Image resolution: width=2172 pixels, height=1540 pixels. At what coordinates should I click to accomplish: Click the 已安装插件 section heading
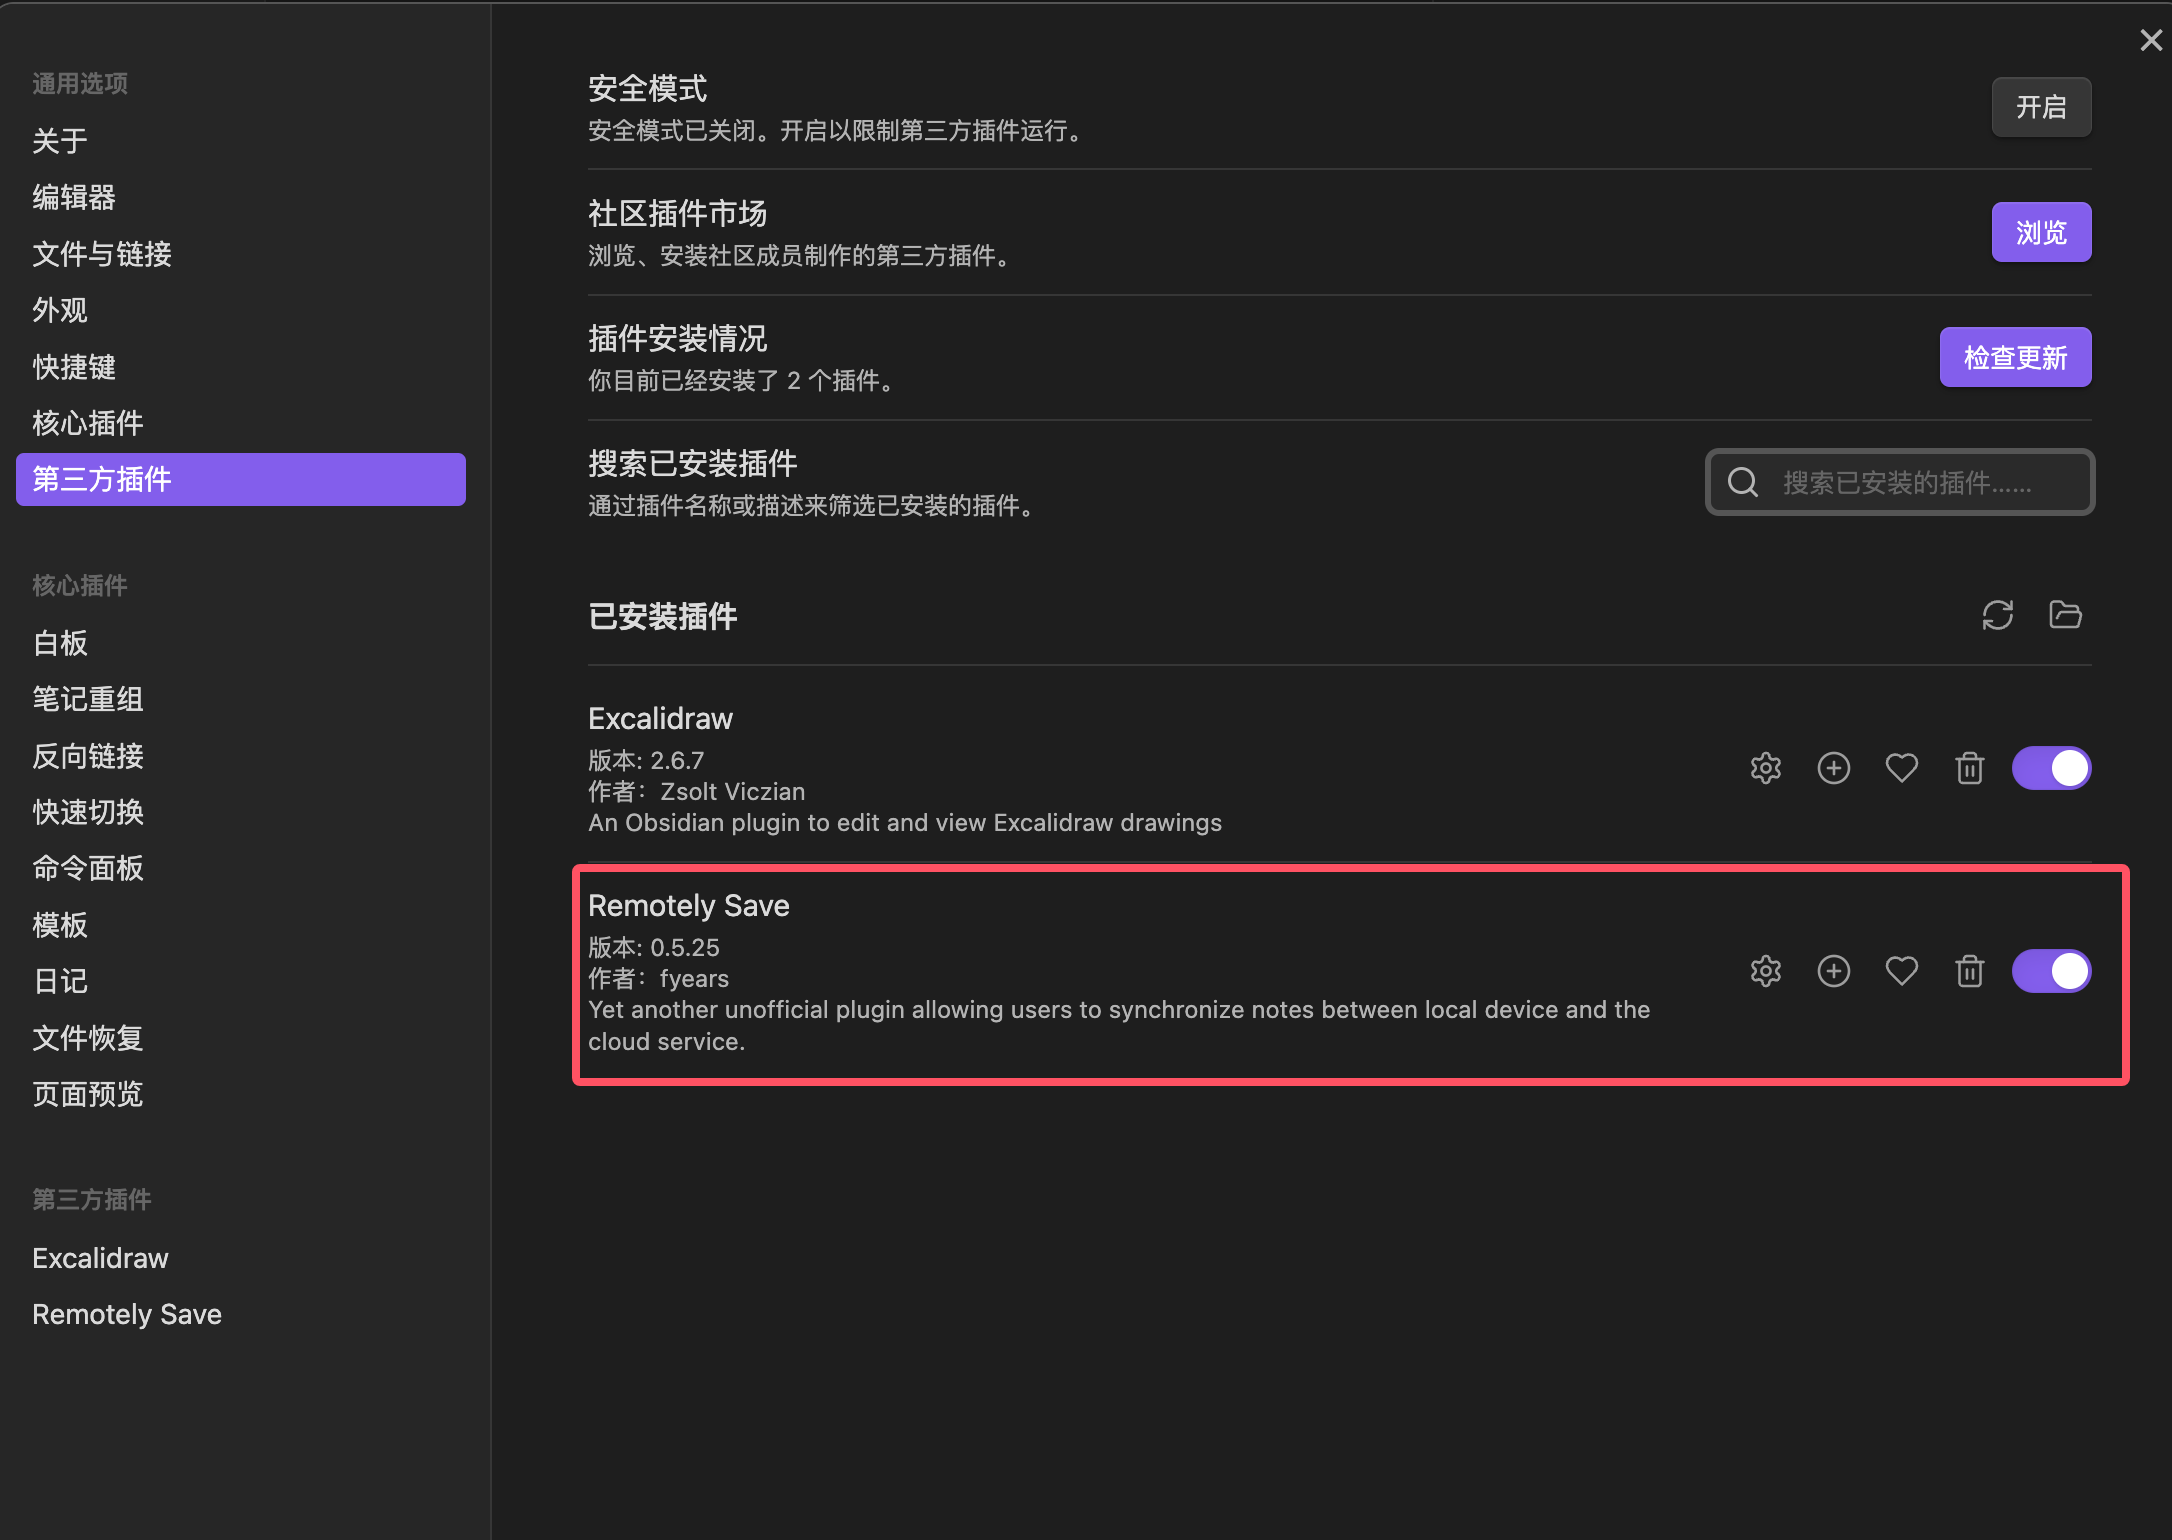663,616
